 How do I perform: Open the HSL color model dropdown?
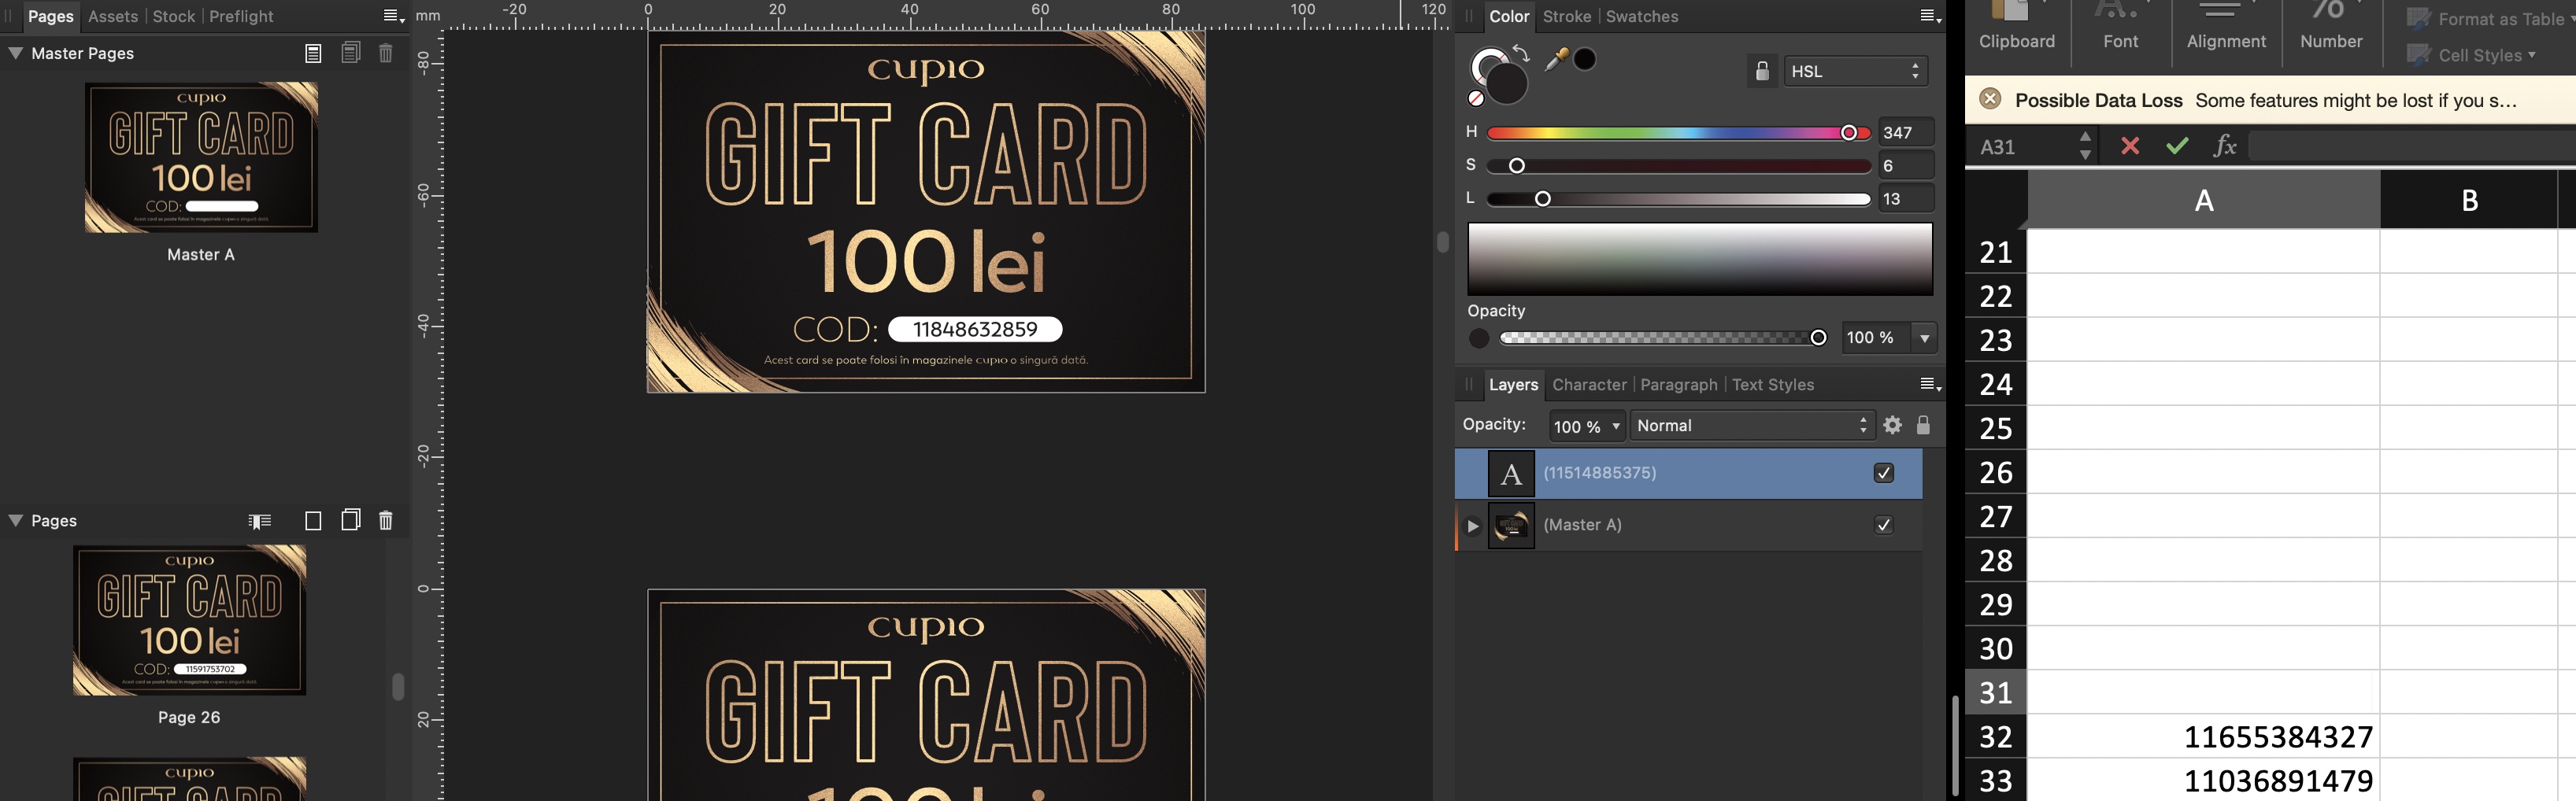point(1855,71)
